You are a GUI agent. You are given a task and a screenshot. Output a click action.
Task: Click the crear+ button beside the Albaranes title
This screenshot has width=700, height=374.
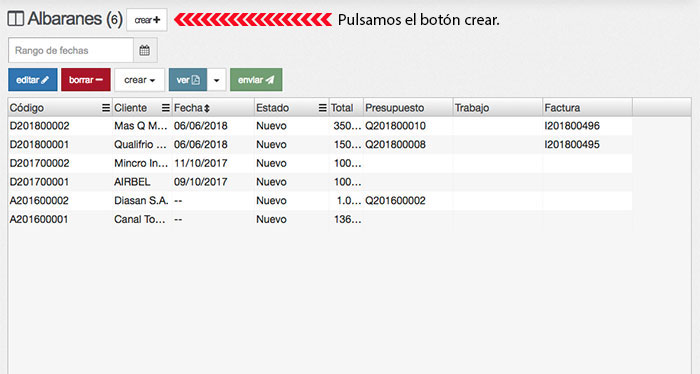[147, 20]
